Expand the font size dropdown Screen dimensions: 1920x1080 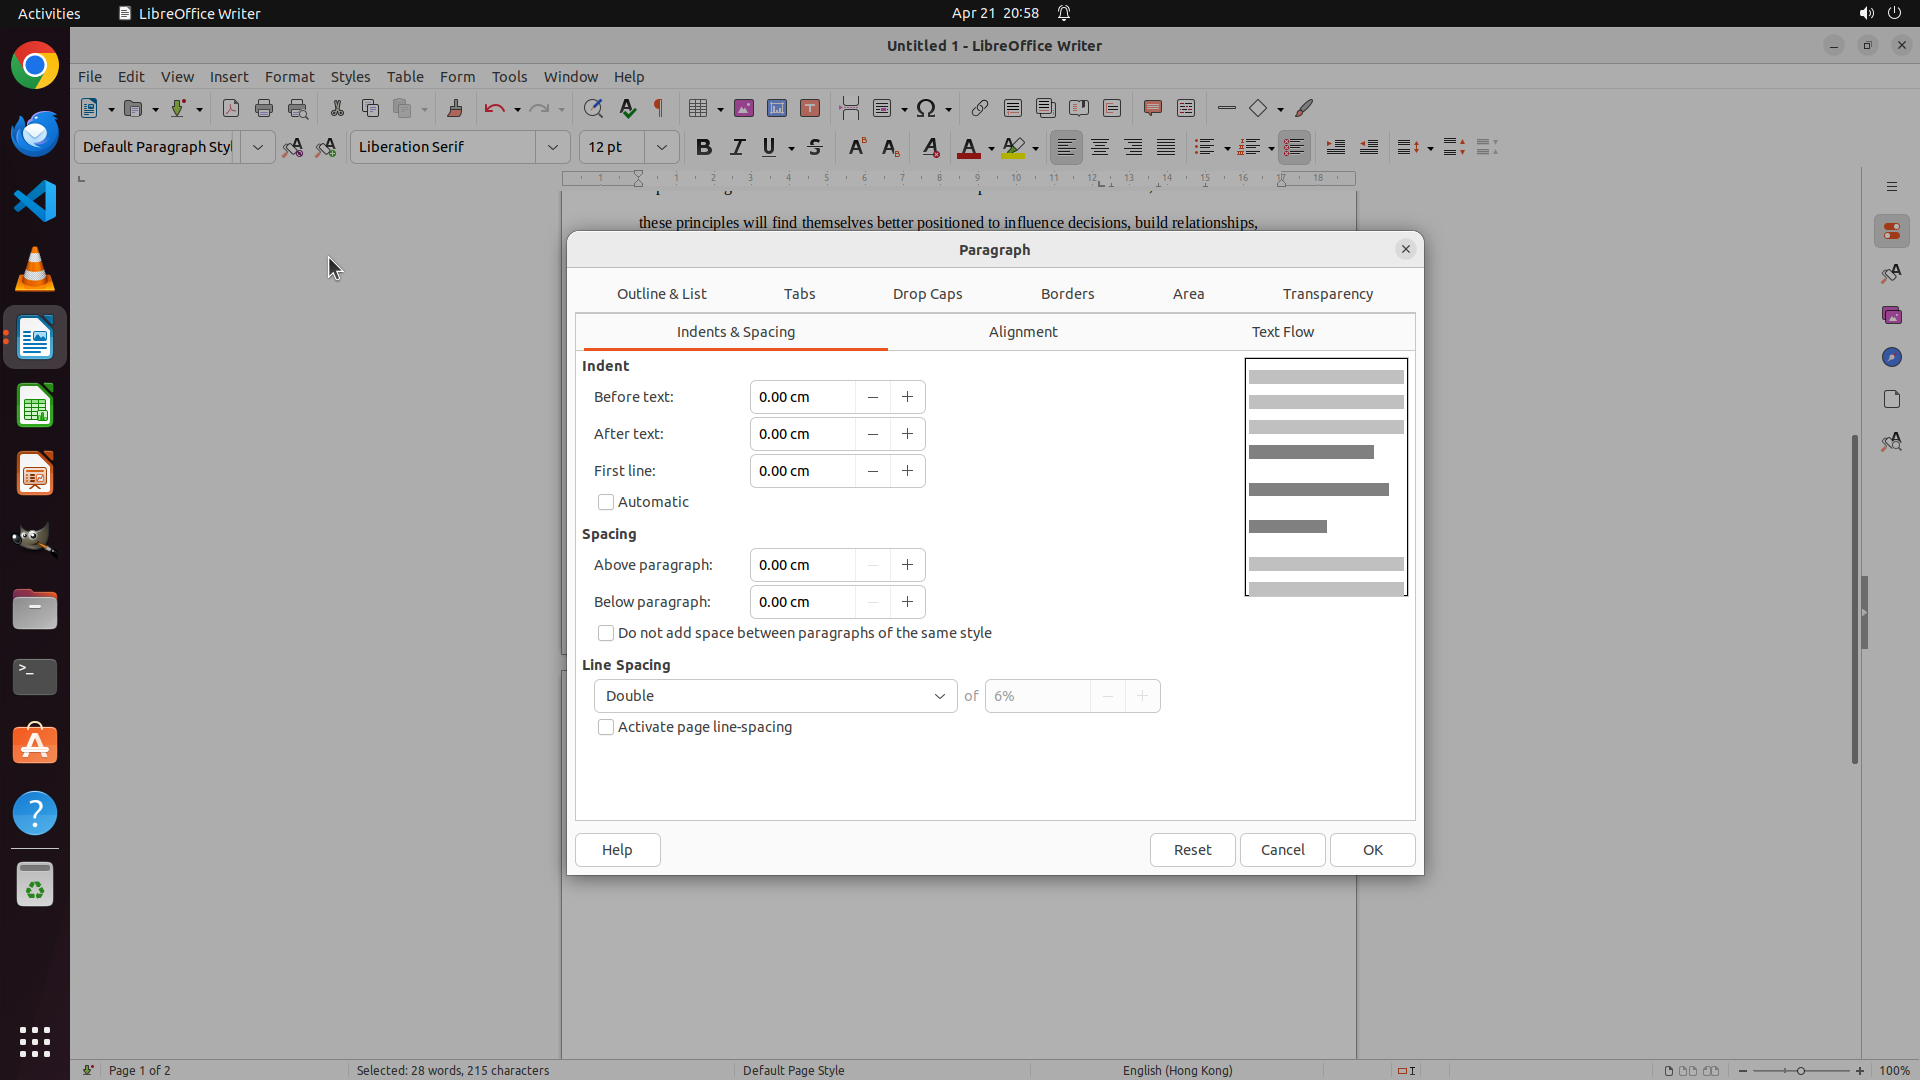(x=662, y=147)
